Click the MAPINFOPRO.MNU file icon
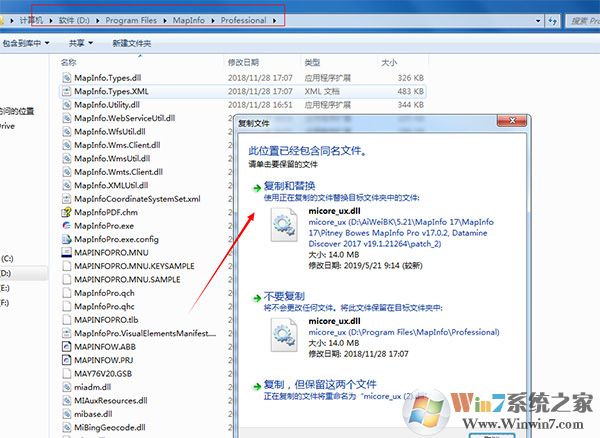 click(x=67, y=252)
